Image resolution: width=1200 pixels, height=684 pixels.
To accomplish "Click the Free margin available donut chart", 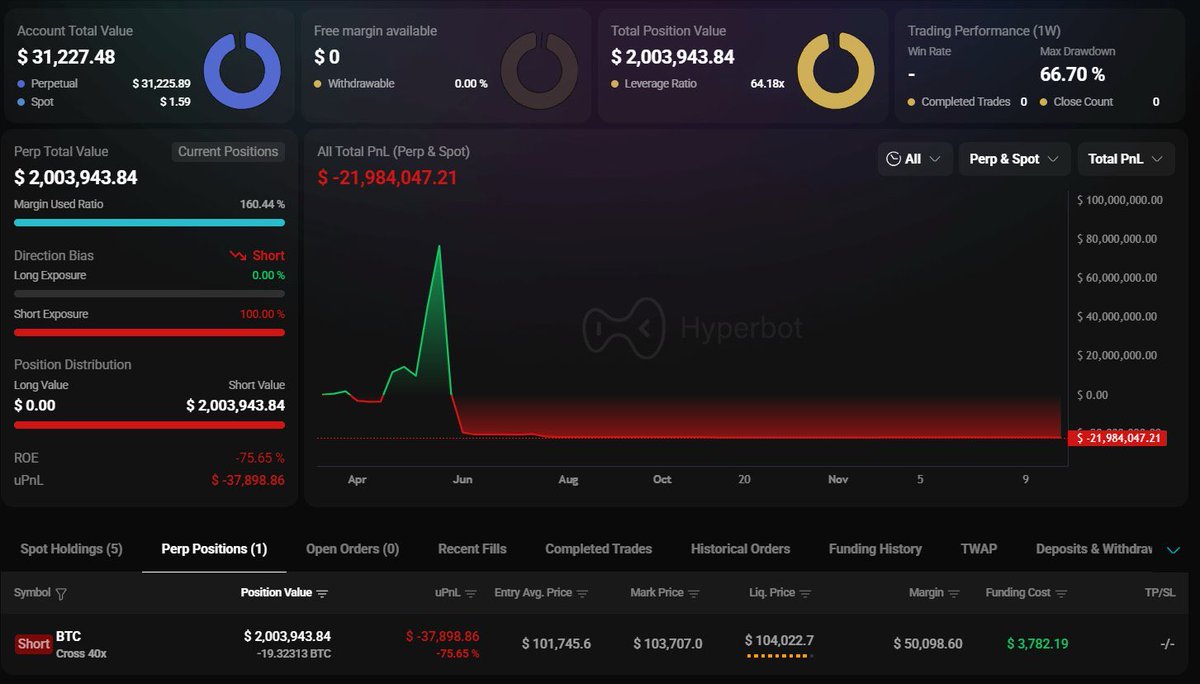I will click(540, 69).
